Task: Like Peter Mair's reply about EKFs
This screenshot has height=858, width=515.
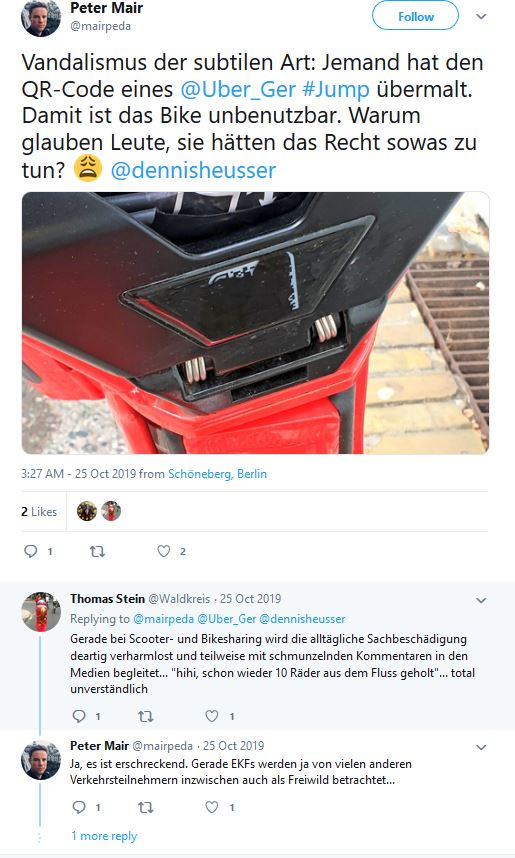Action: pyautogui.click(x=212, y=807)
